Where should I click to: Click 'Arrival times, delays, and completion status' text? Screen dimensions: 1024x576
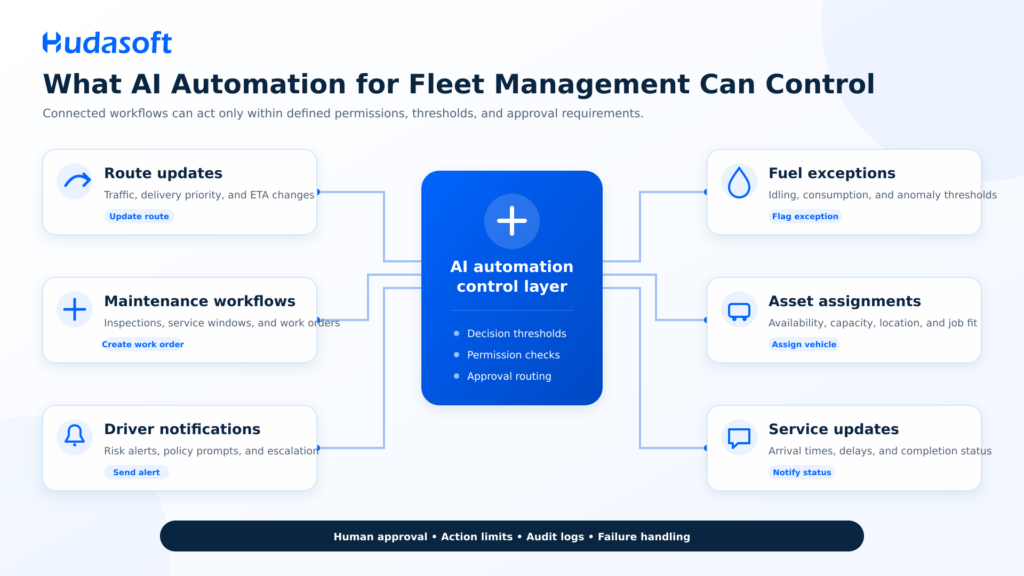point(880,451)
